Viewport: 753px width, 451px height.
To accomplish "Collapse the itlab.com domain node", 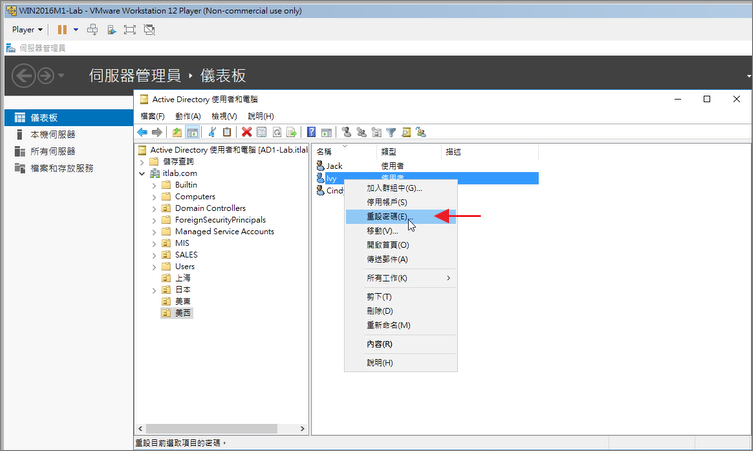I will (x=142, y=173).
